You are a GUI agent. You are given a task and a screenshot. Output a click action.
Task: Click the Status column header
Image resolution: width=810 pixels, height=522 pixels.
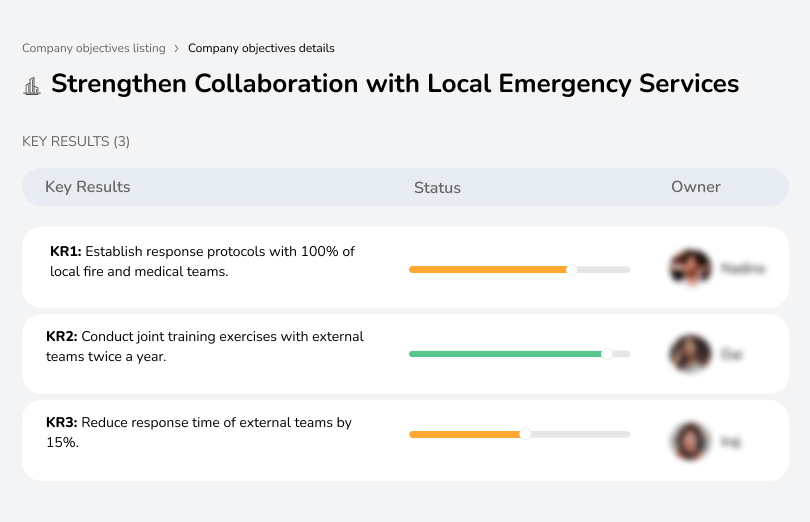click(x=437, y=188)
